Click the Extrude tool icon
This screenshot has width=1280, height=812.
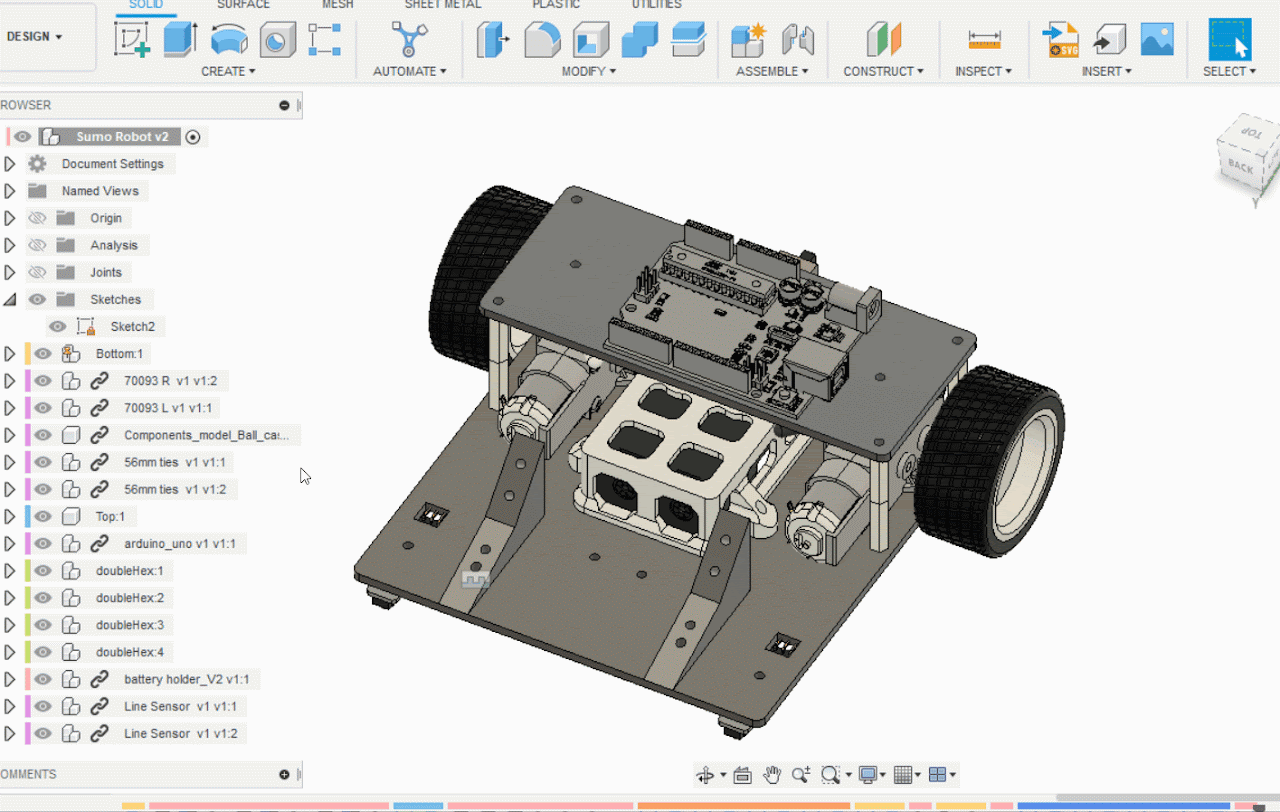point(180,40)
